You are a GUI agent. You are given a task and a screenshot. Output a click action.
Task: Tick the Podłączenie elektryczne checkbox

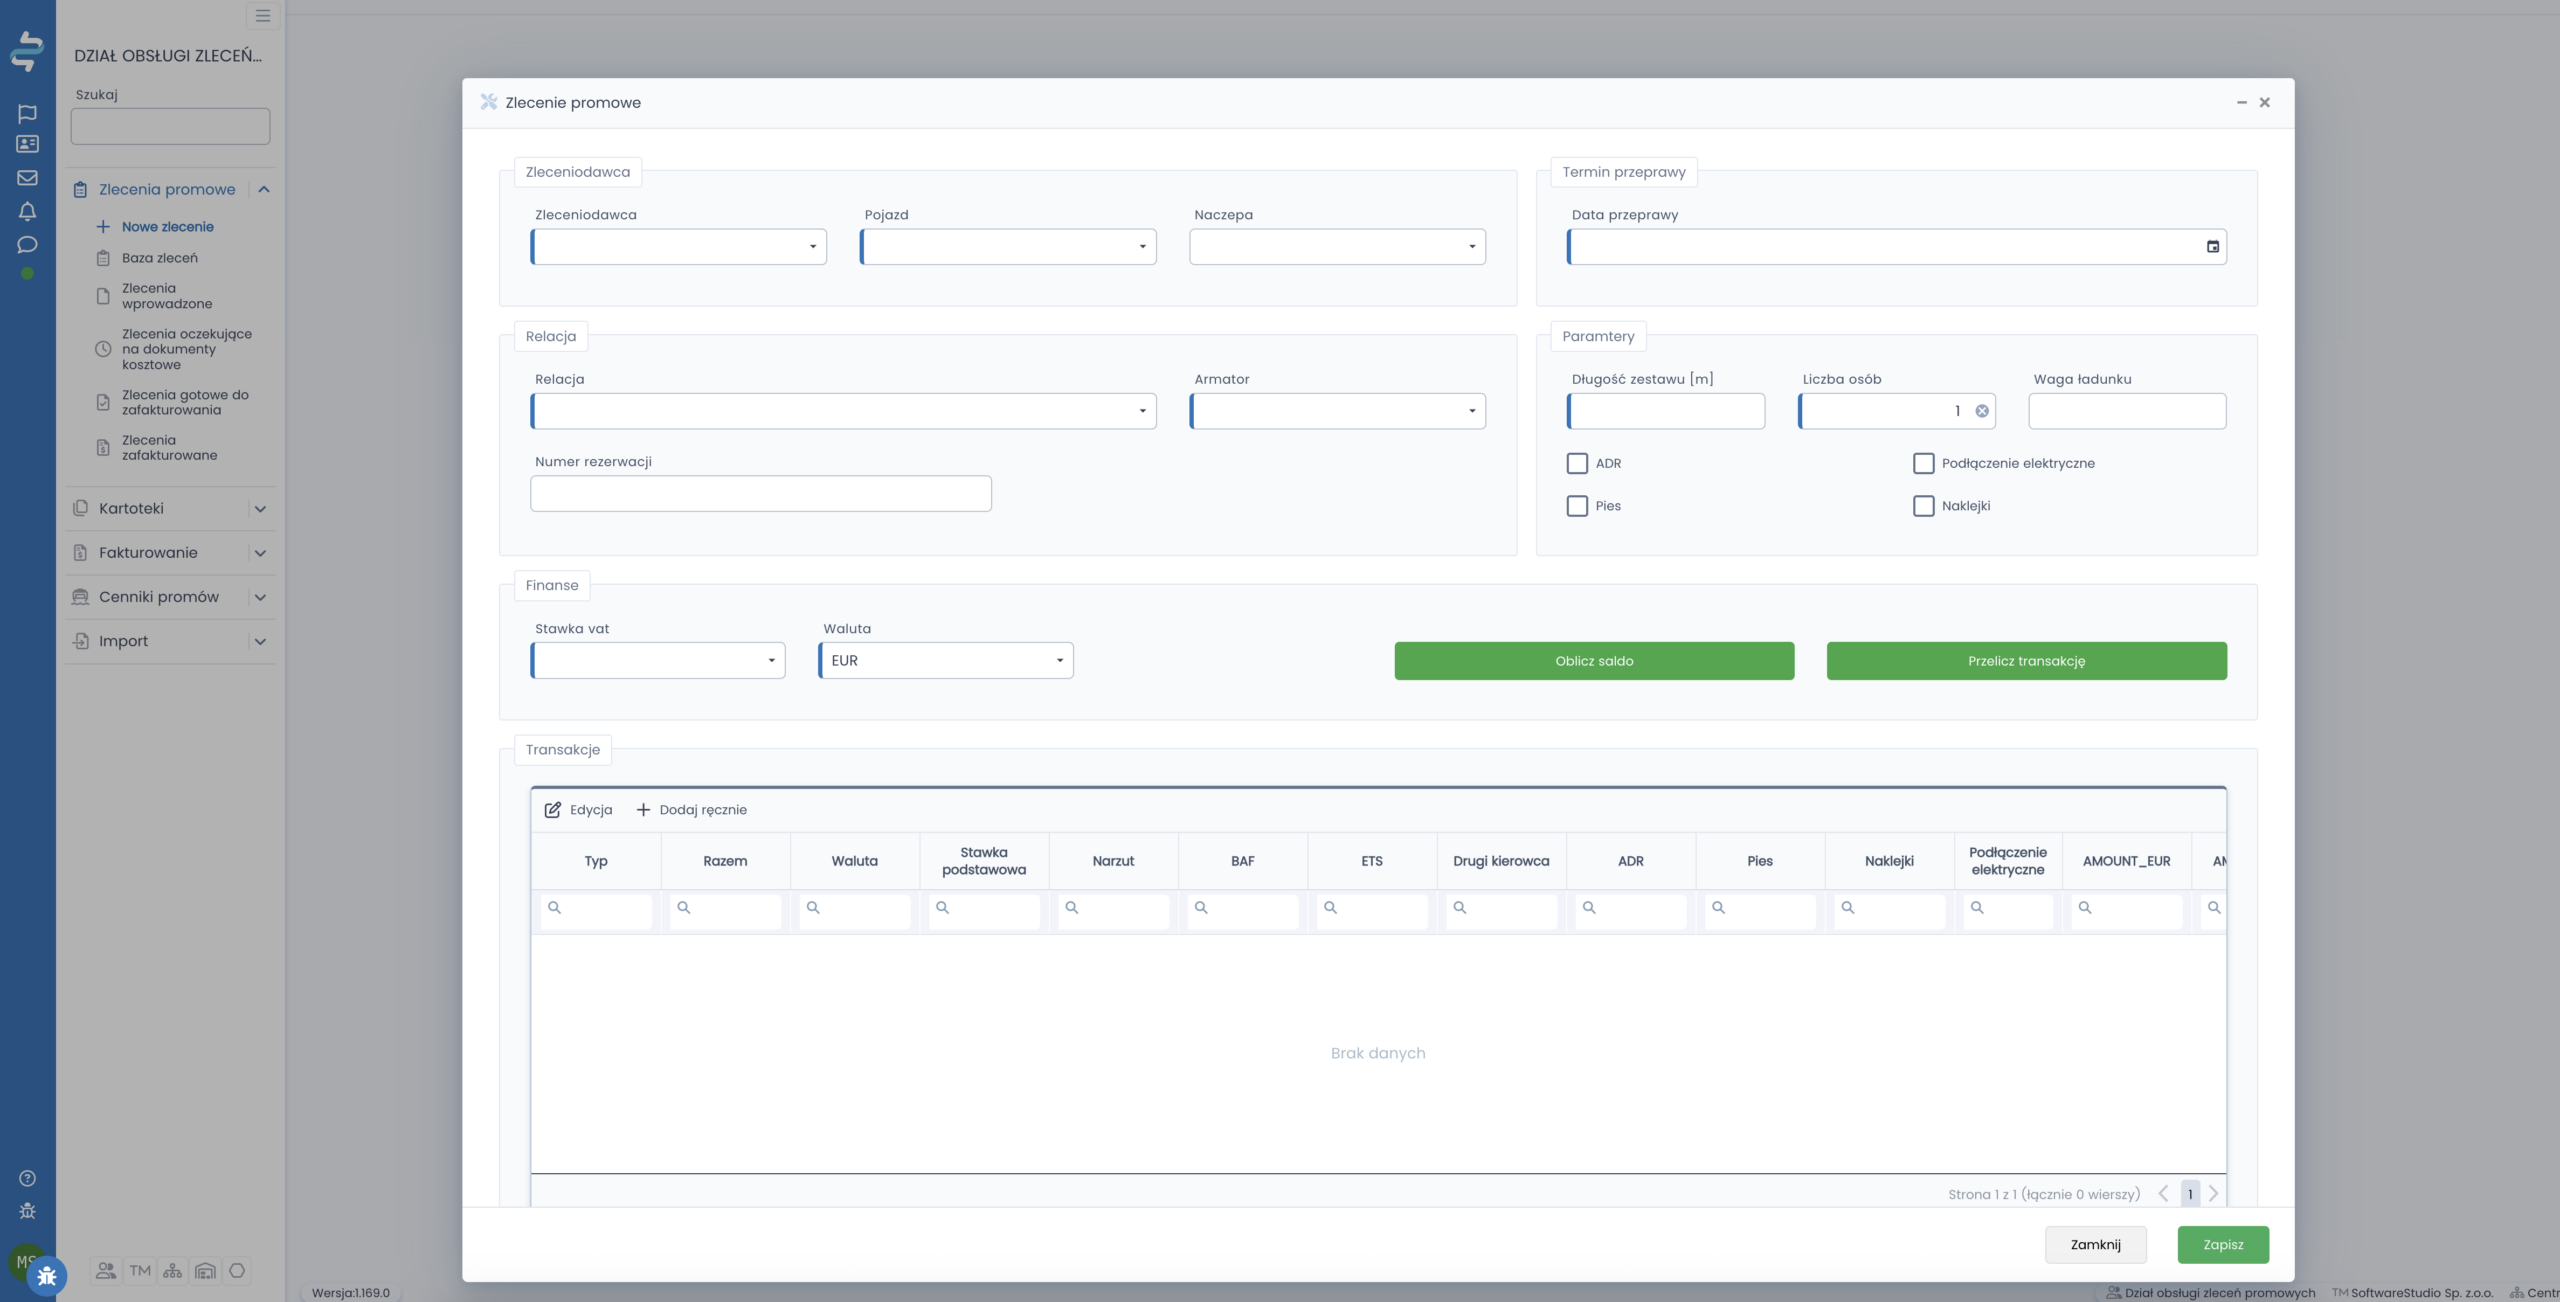pos(1923,463)
